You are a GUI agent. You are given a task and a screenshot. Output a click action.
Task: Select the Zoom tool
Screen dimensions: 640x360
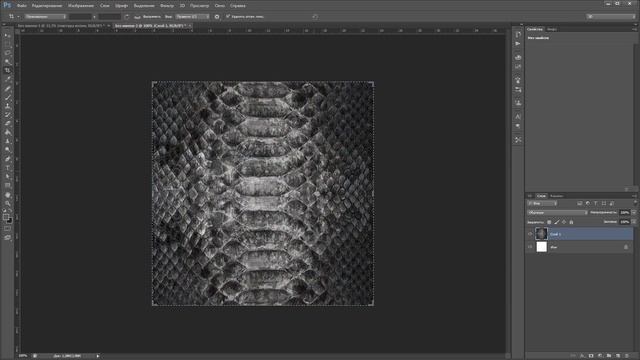point(7,203)
